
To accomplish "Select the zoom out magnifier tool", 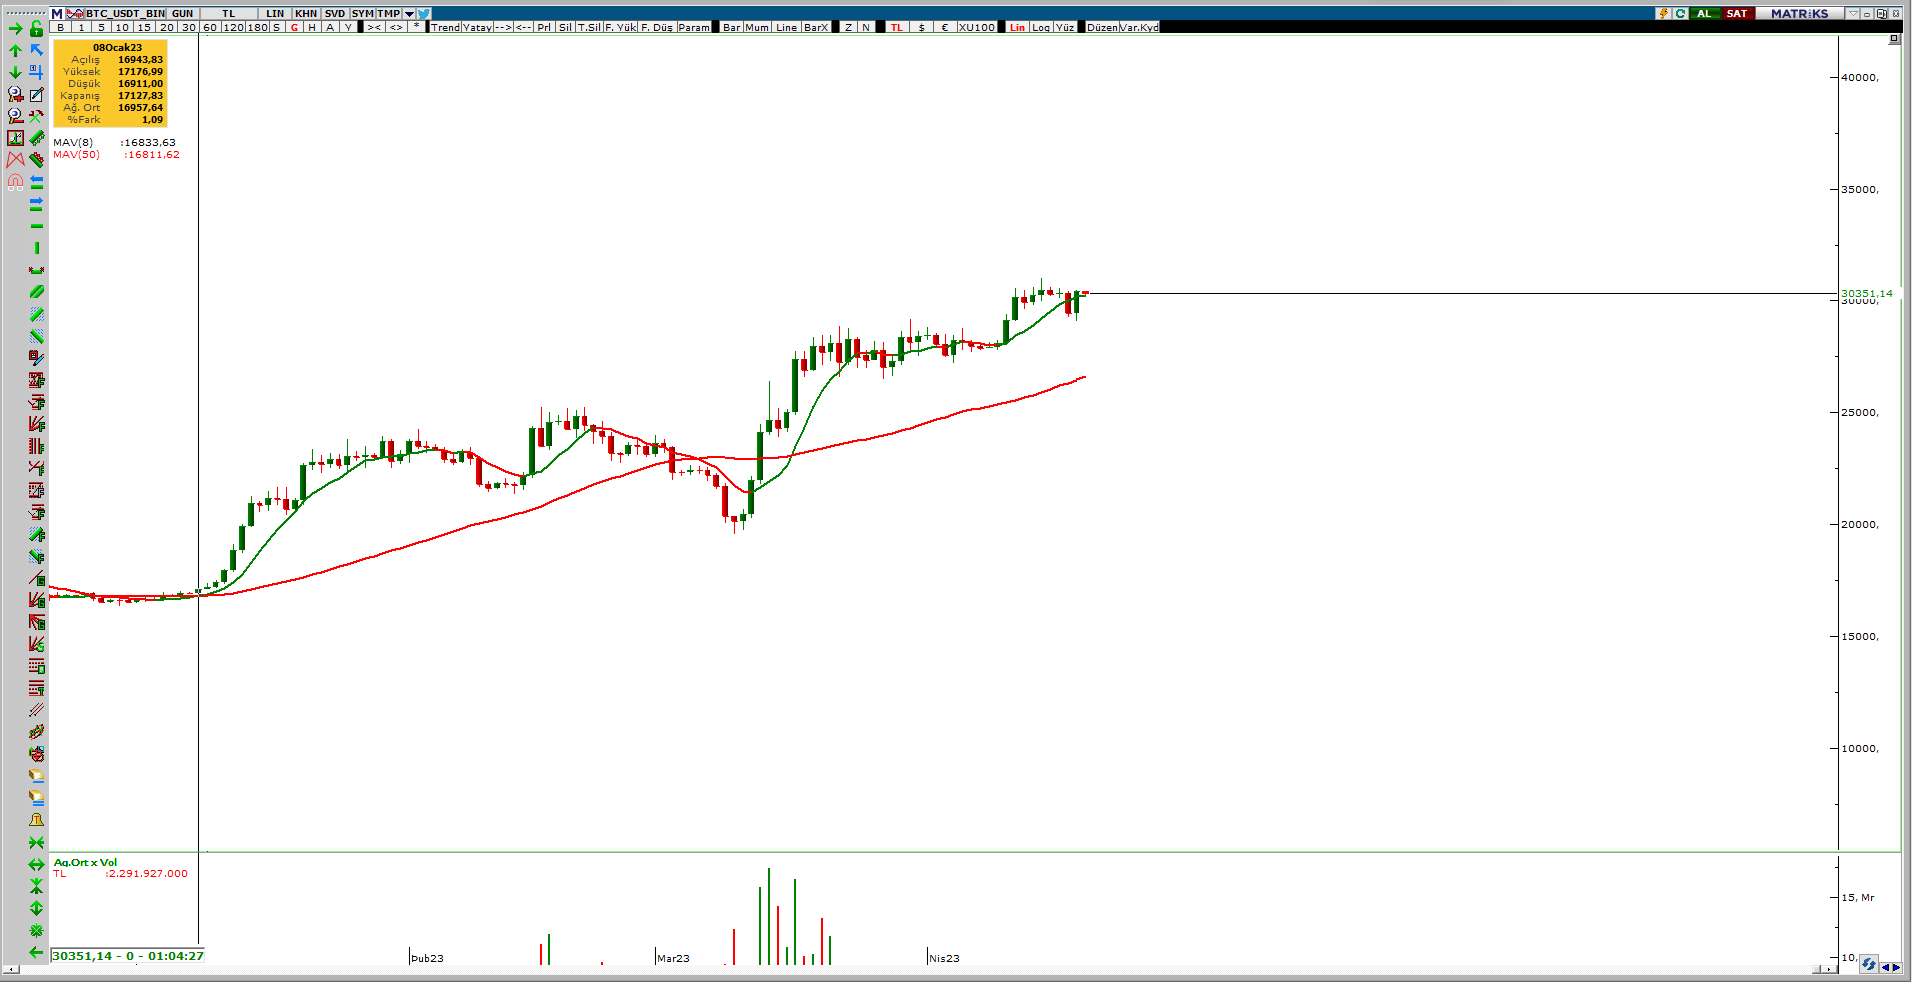I will pyautogui.click(x=15, y=116).
